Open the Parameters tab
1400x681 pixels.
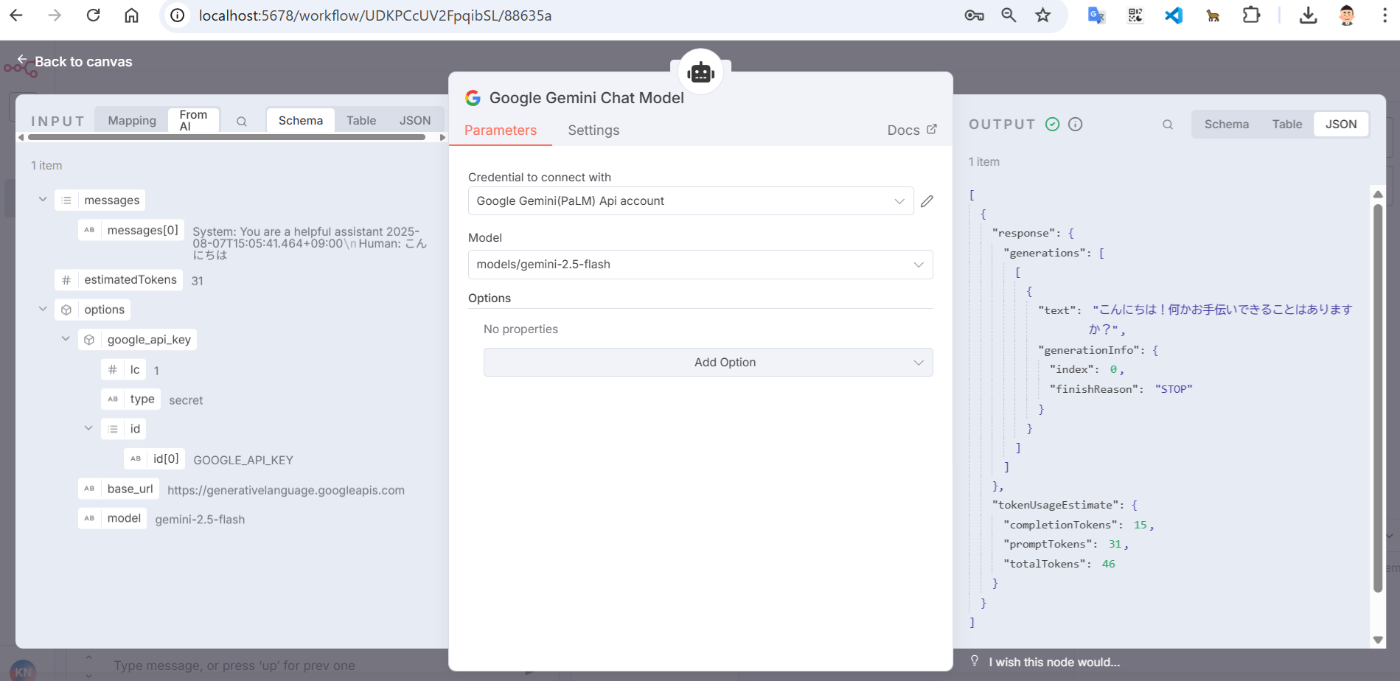pos(500,130)
